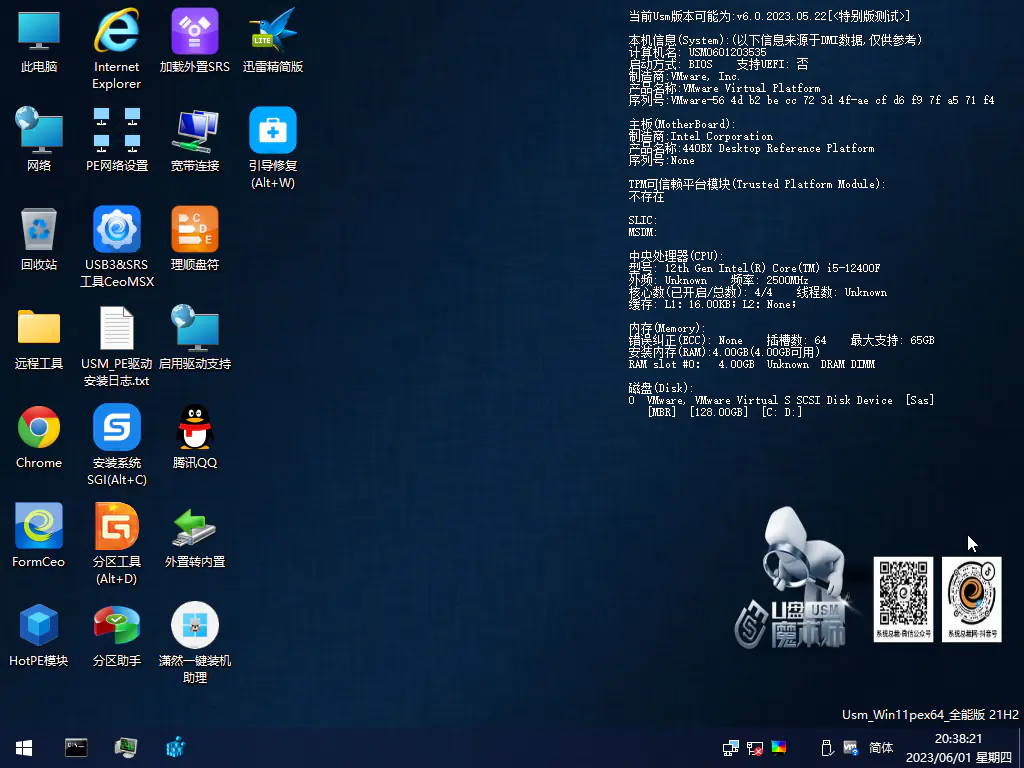Open the 引导修复 boot repair tool
Screen dimensions: 1024x768
[273, 131]
